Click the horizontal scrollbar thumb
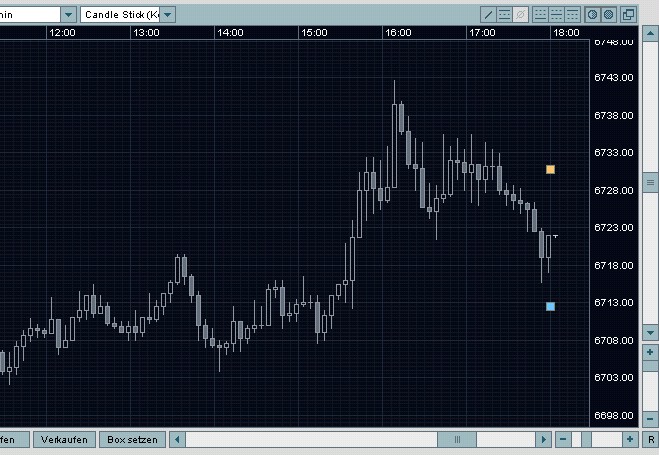The width and height of the screenshot is (659, 455). (457, 439)
